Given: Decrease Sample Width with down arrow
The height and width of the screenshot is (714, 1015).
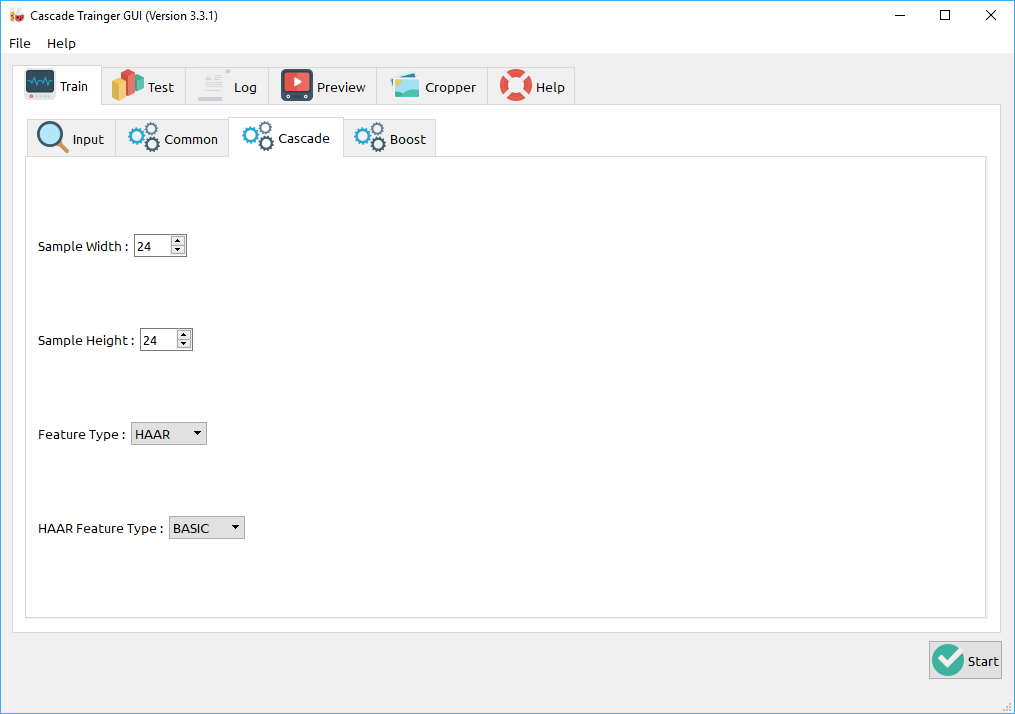Looking at the screenshot, I should [x=177, y=250].
